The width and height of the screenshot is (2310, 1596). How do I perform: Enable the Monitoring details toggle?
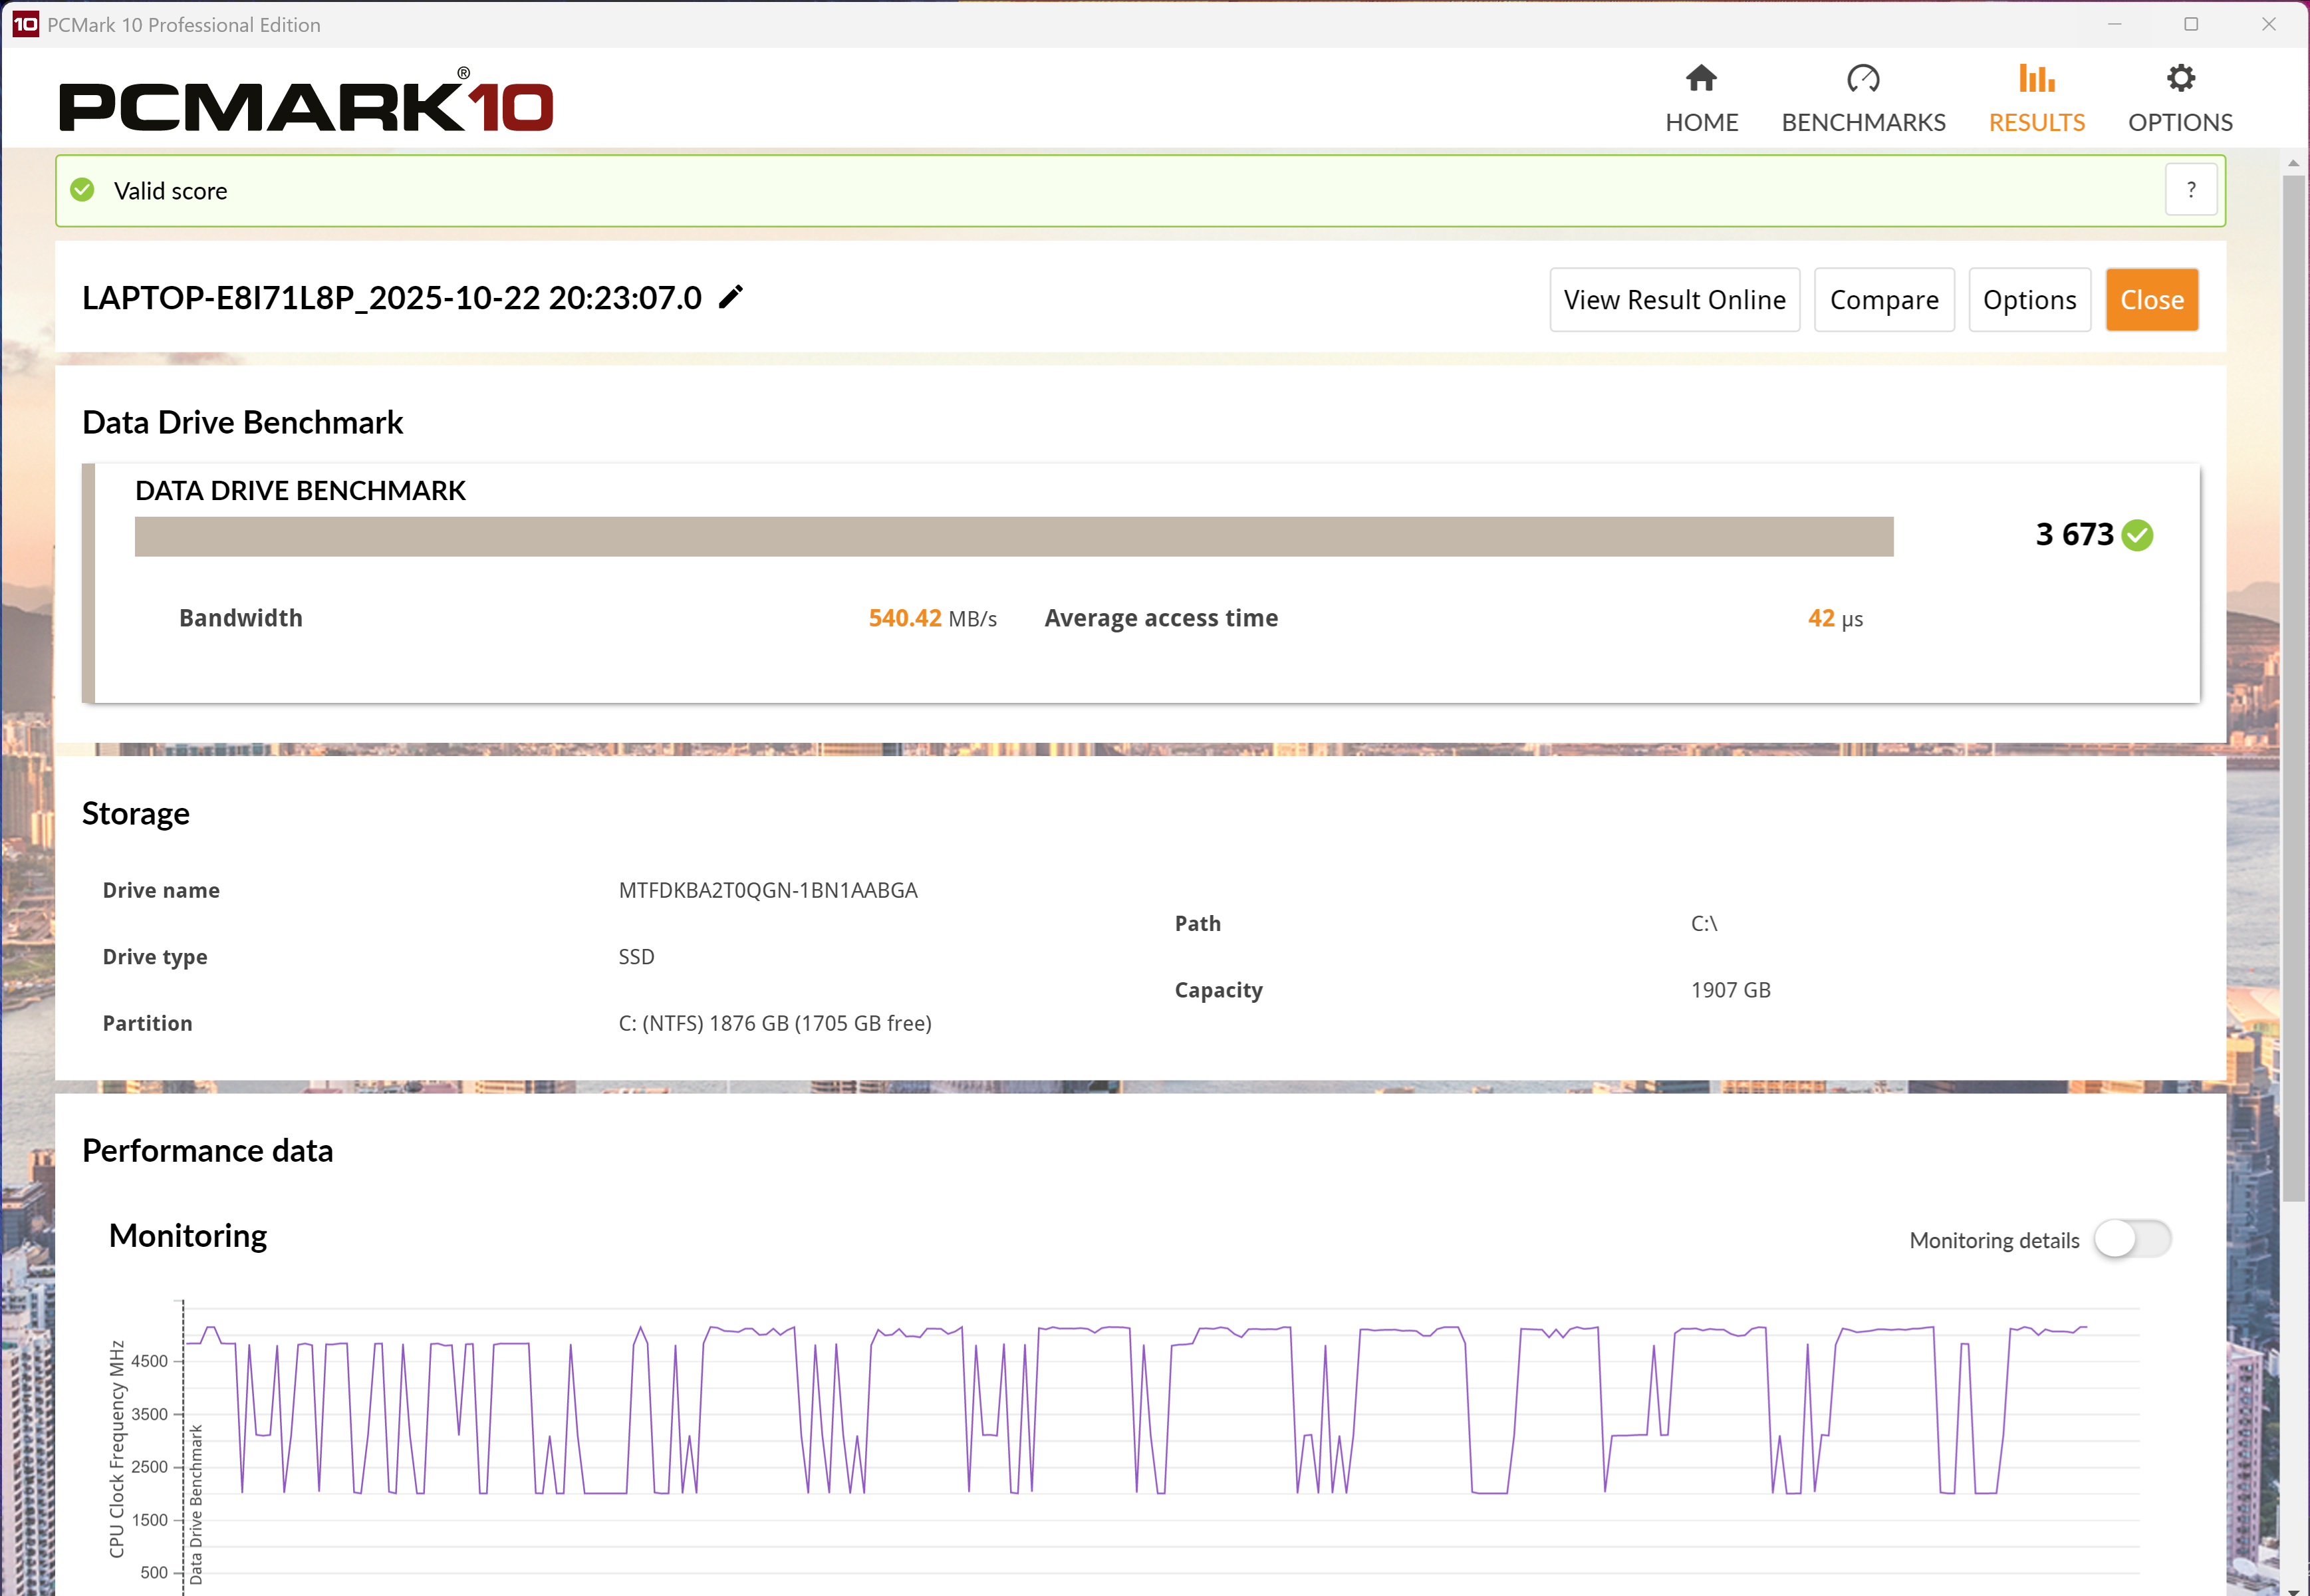tap(2132, 1239)
